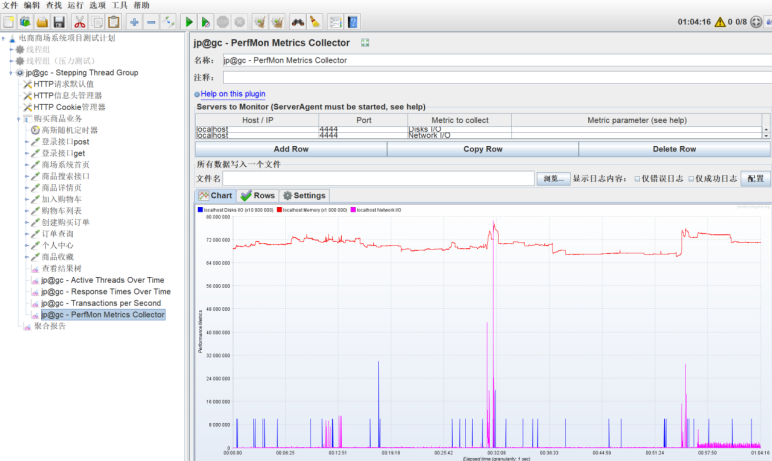Select jp@gc - Response Times Over Time

click(106, 292)
